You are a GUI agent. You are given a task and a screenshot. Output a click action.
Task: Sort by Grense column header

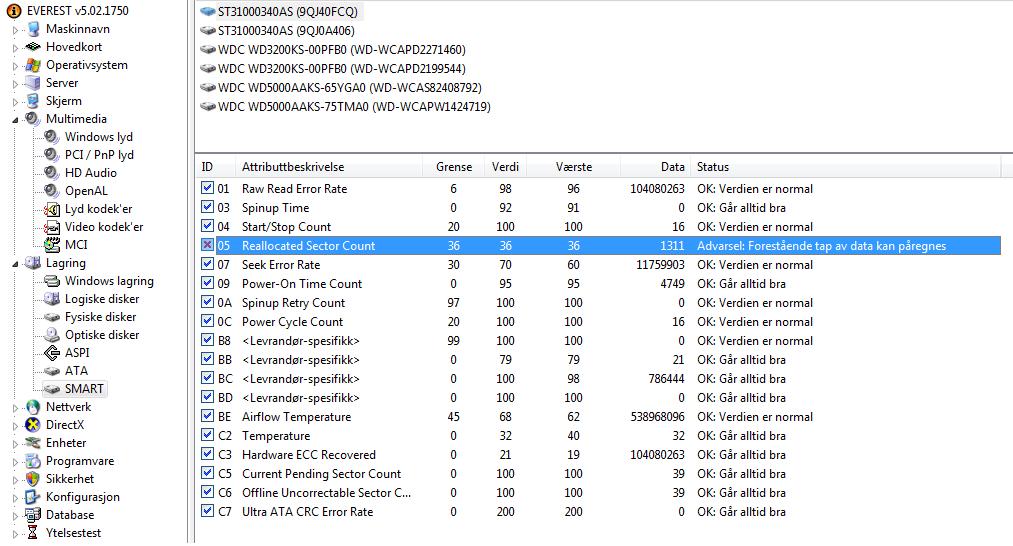coord(454,167)
